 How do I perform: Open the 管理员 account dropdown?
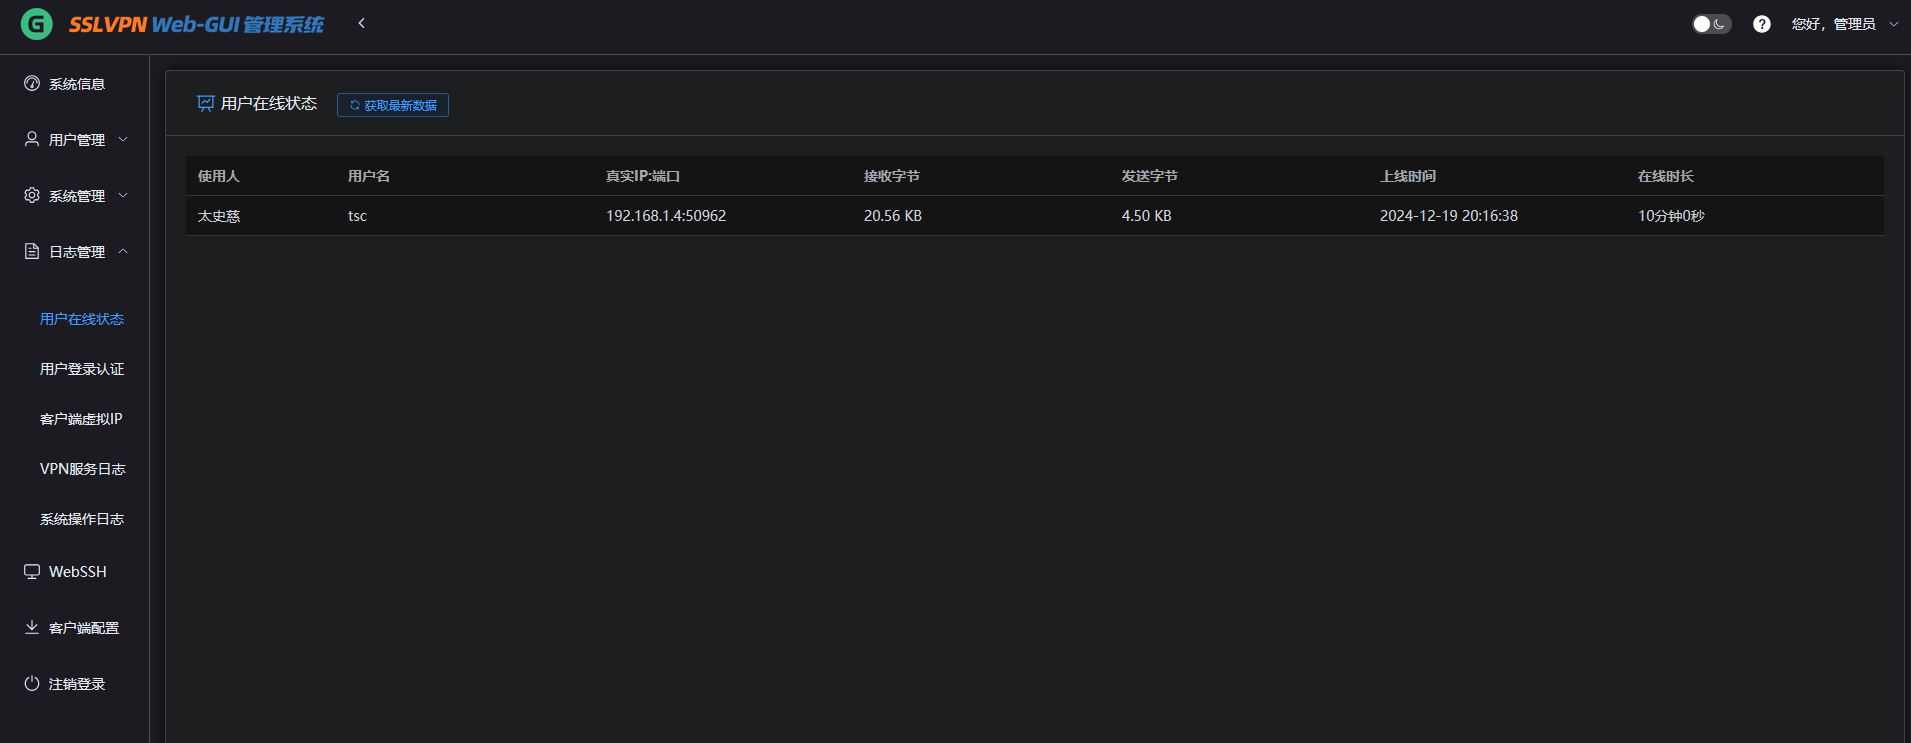pos(1844,24)
